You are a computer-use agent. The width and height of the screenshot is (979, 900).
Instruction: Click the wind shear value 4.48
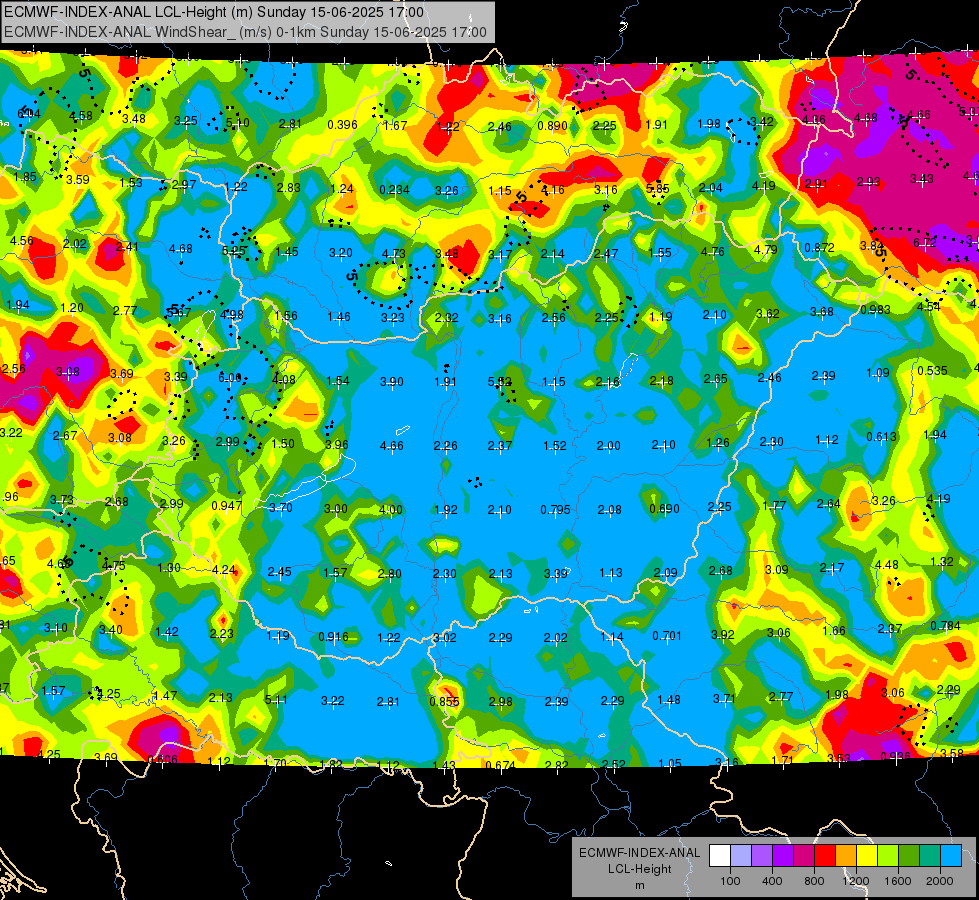point(887,565)
